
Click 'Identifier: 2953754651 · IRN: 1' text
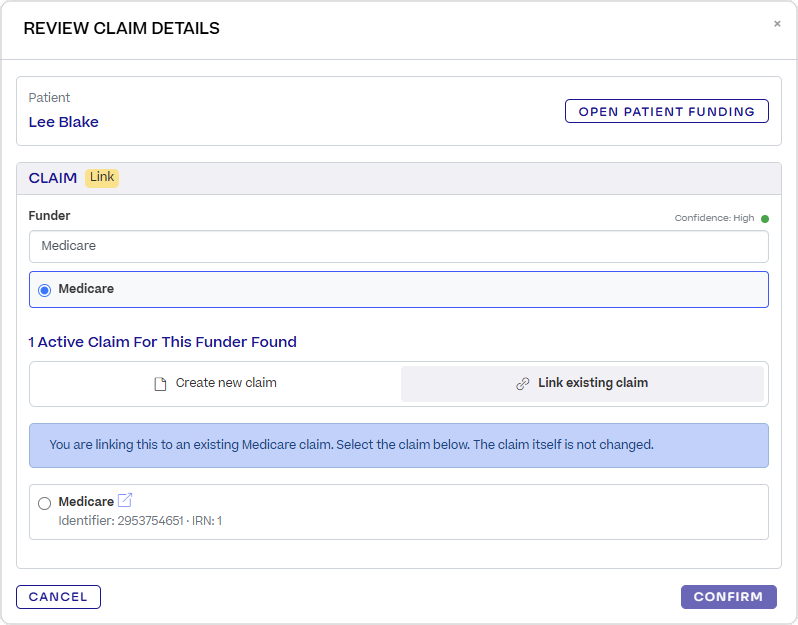140,521
